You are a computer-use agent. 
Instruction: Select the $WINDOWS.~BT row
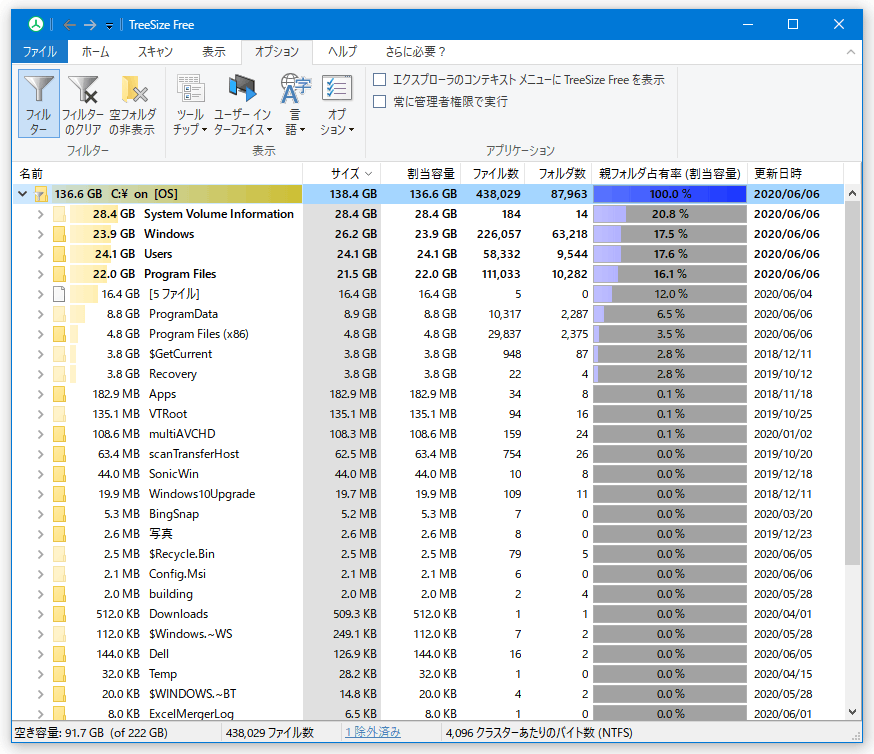coord(427,694)
